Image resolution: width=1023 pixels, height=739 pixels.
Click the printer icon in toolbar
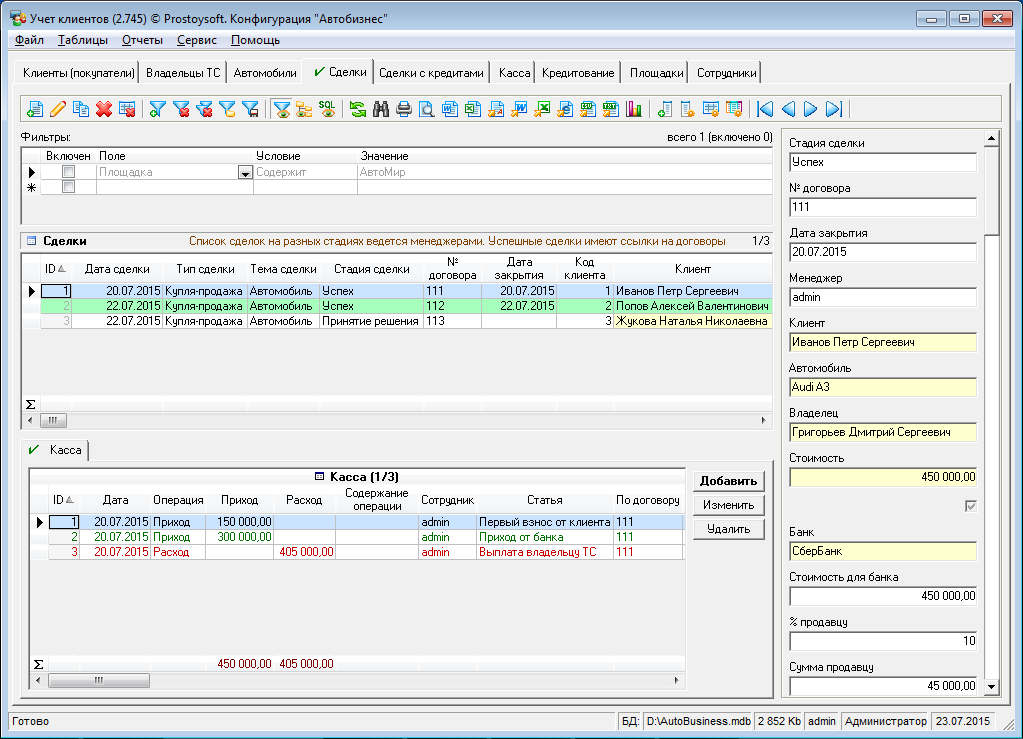(403, 109)
